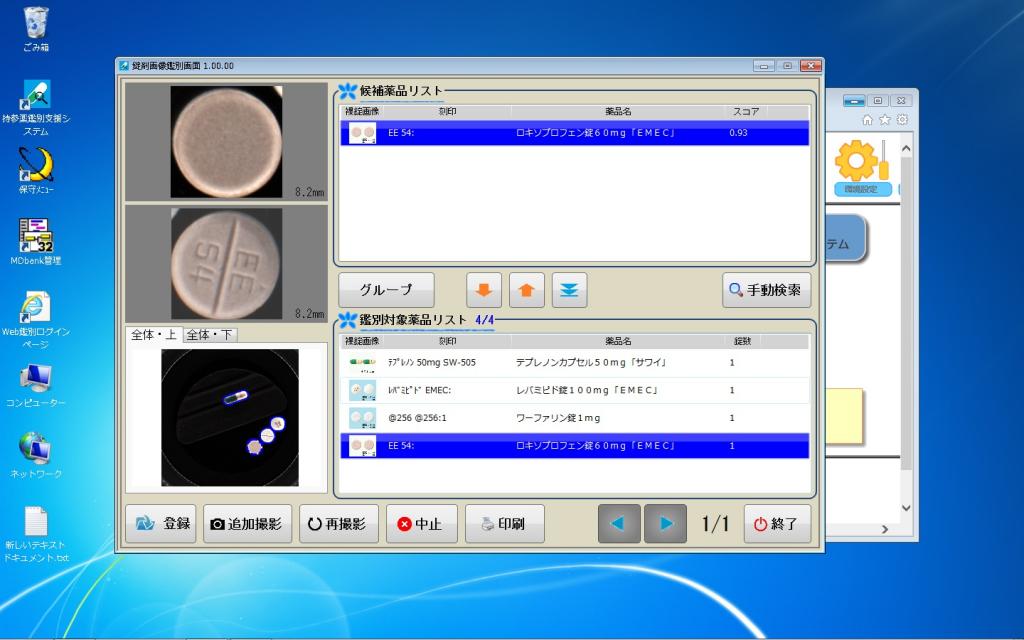Viewport: 1024px width, 640px height.
Task: Click the top tablet photo thumbnail
Action: (226, 141)
